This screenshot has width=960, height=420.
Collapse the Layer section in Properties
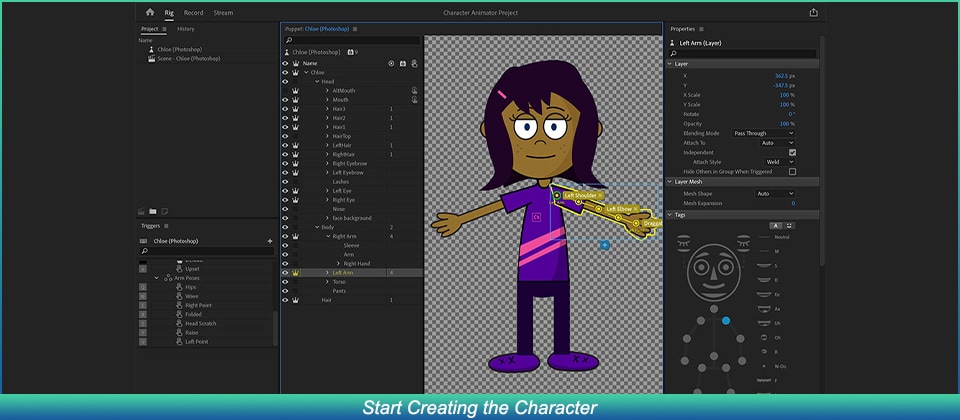pyautogui.click(x=669, y=64)
